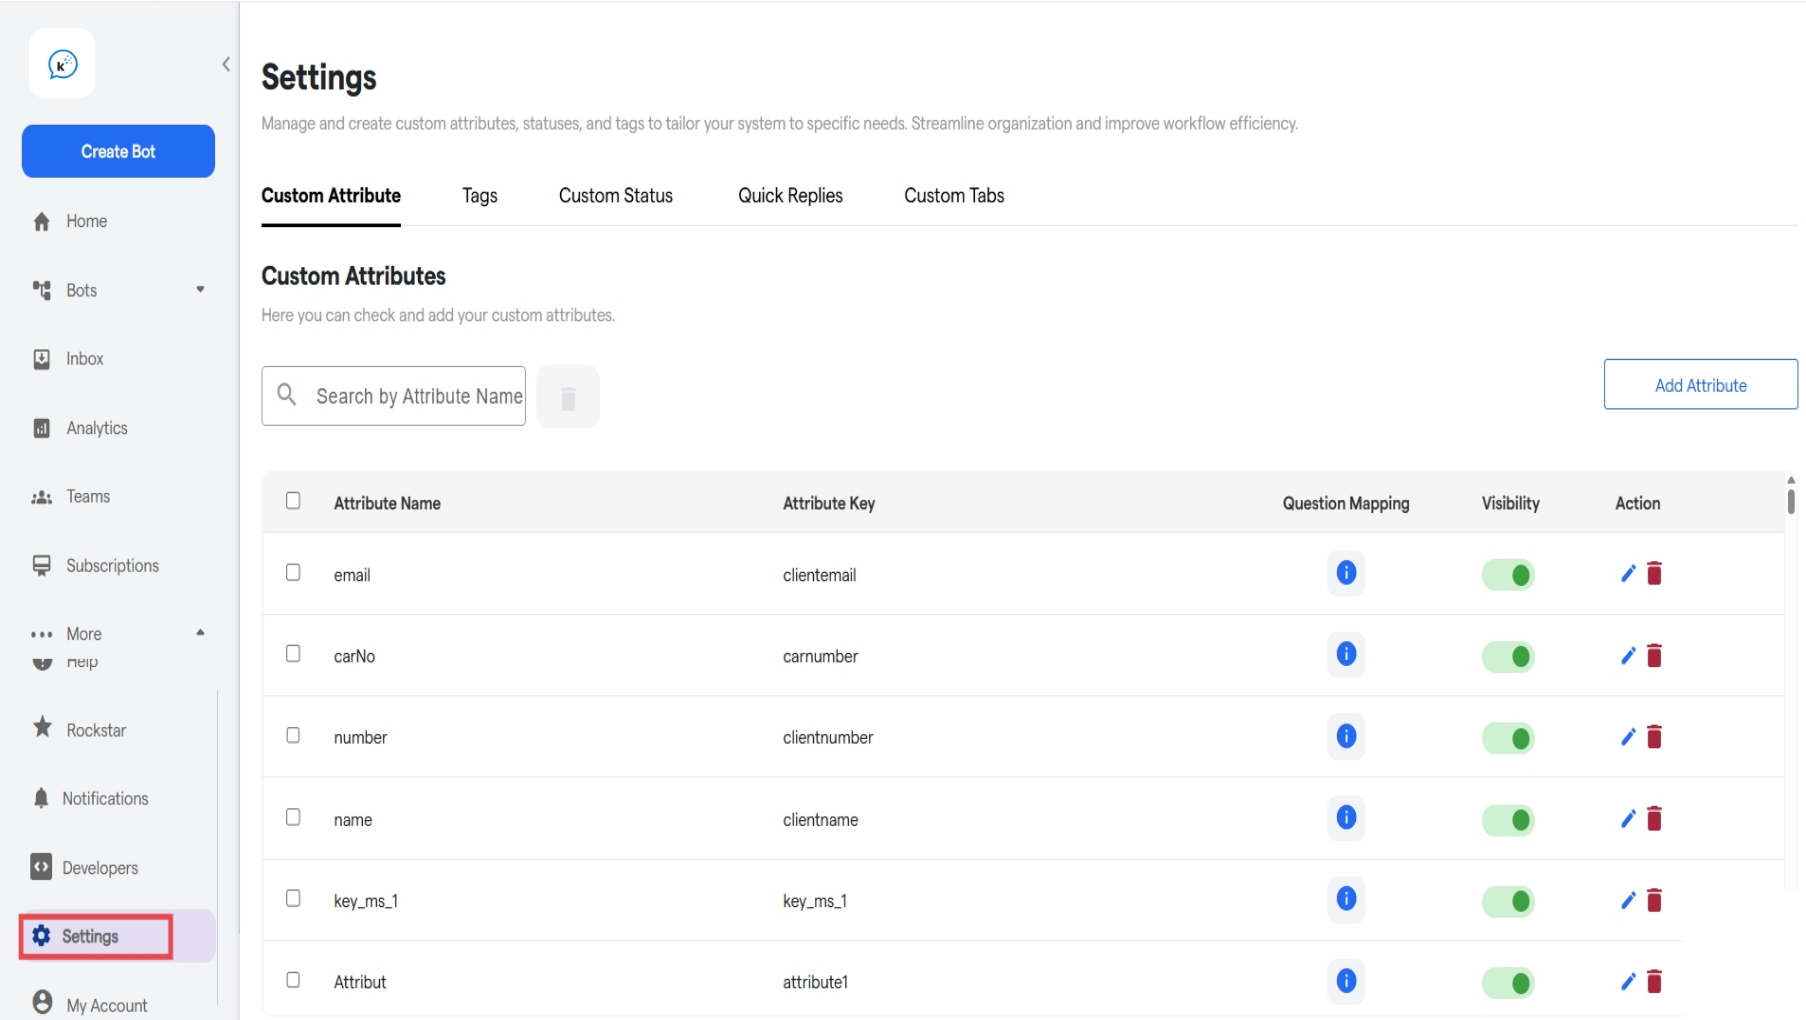Open the Developers section
The image size is (1806, 1020).
[x=100, y=867]
